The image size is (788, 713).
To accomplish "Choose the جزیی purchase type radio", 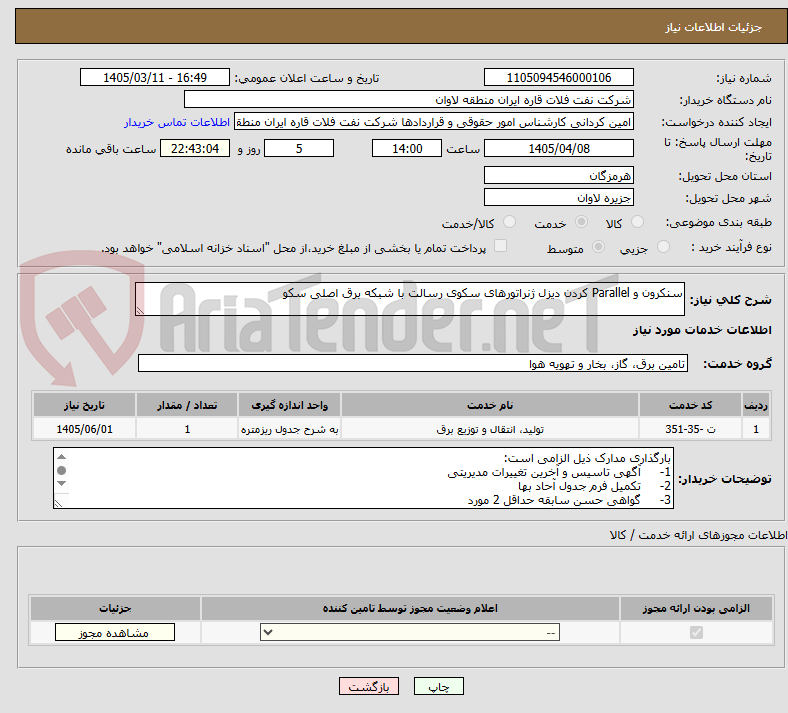I will pos(663,247).
